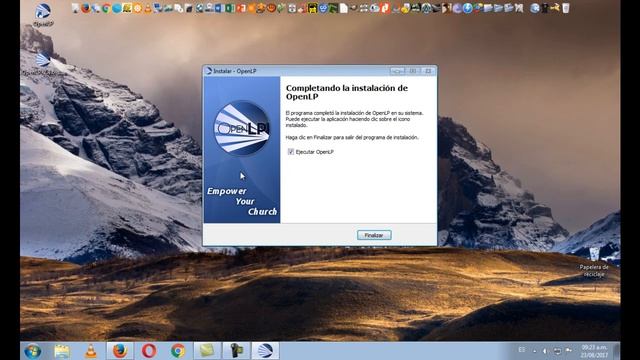
Task: Open Firefox from the taskbar
Action: pyautogui.click(x=120, y=351)
